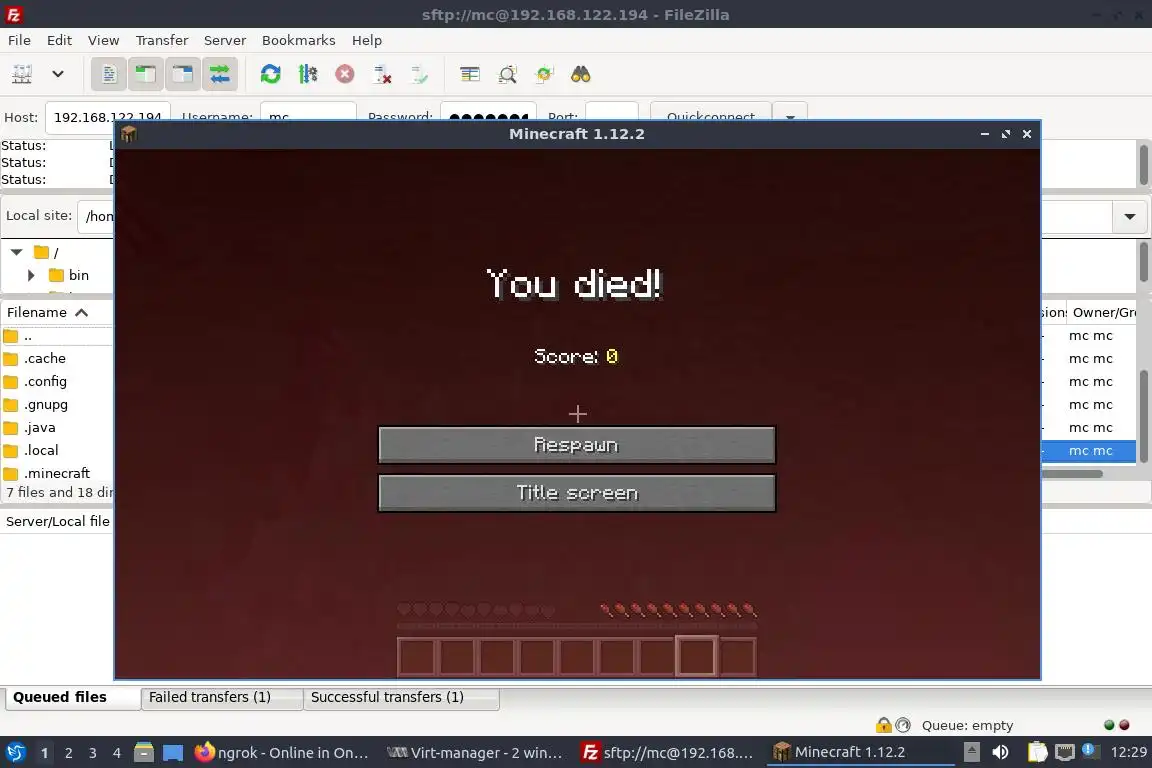
Task: Toggle transfer queue display
Action: (x=220, y=74)
